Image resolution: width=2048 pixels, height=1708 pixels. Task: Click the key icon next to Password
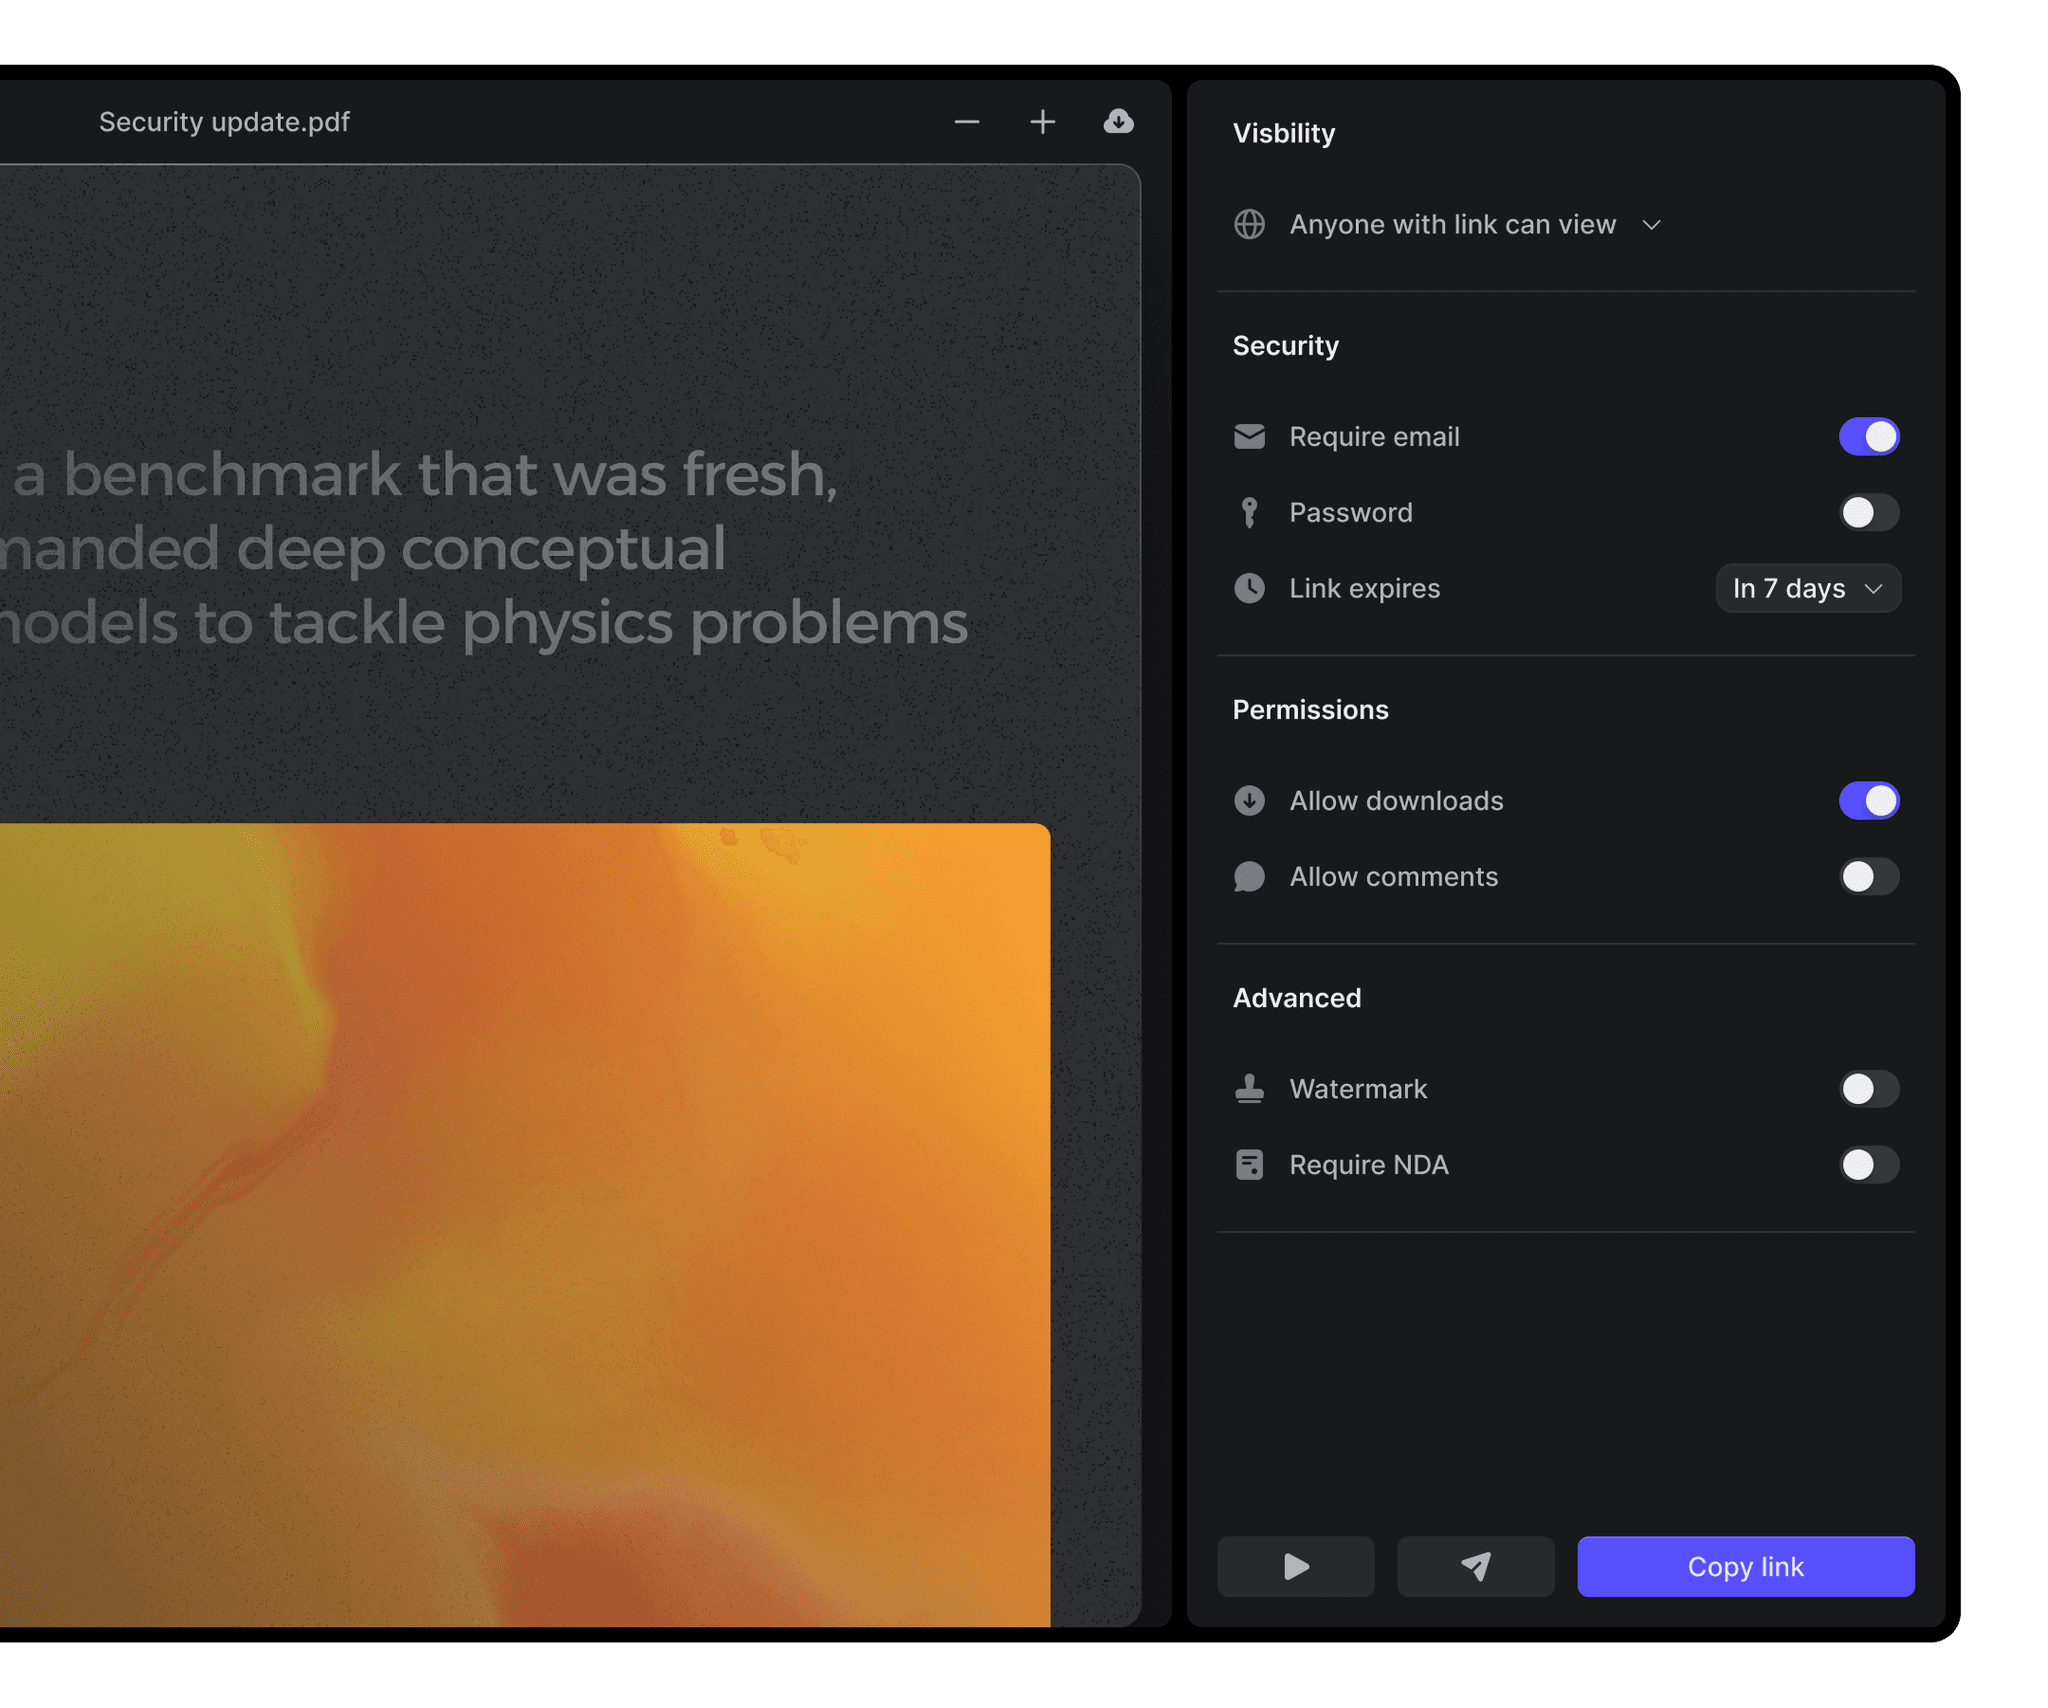(1249, 512)
